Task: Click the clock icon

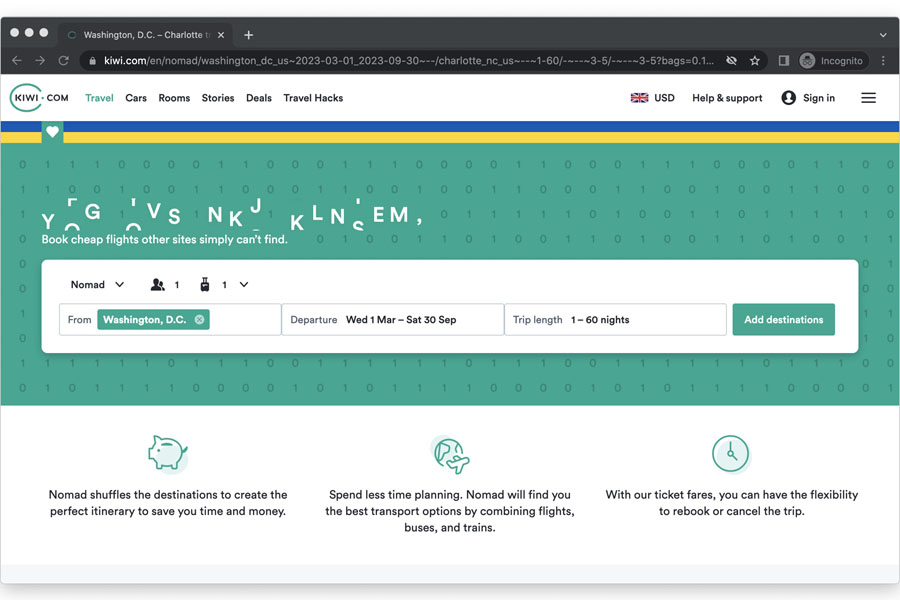Action: click(731, 454)
